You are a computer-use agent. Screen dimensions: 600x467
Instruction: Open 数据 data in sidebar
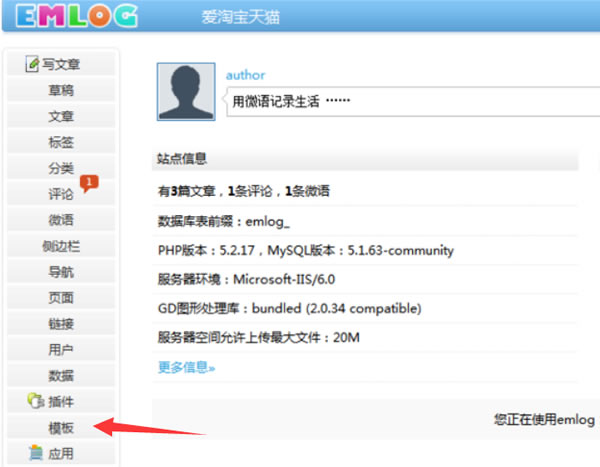coord(61,376)
